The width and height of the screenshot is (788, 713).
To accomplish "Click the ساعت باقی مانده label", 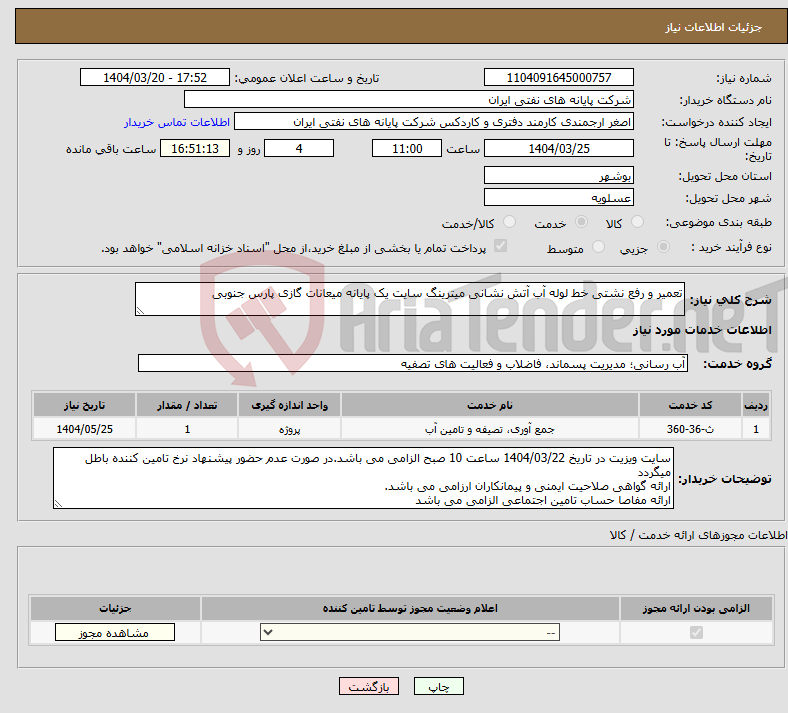I will 111,149.
